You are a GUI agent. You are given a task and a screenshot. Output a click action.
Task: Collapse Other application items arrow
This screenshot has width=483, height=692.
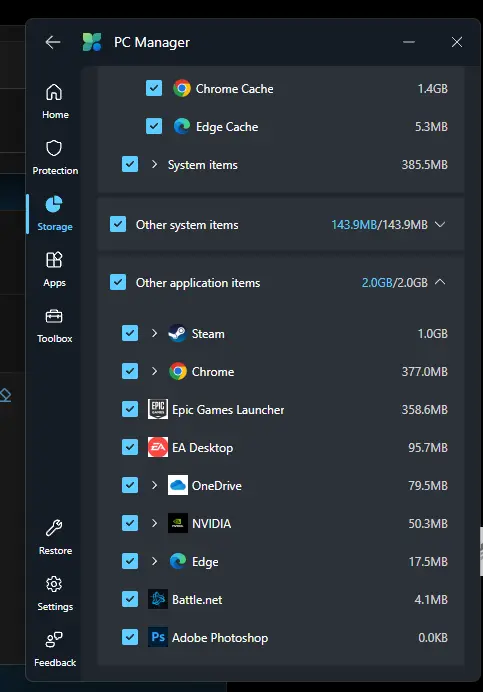[x=440, y=282]
